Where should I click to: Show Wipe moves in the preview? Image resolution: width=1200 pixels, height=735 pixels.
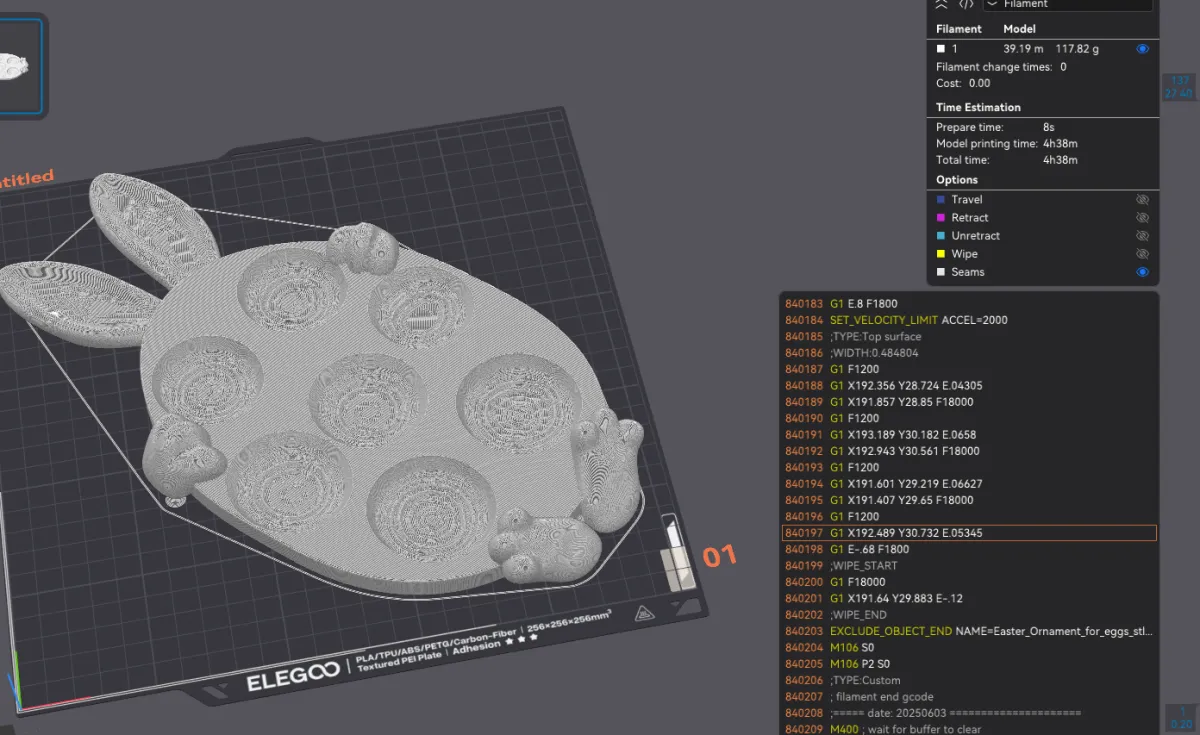pyautogui.click(x=1142, y=254)
